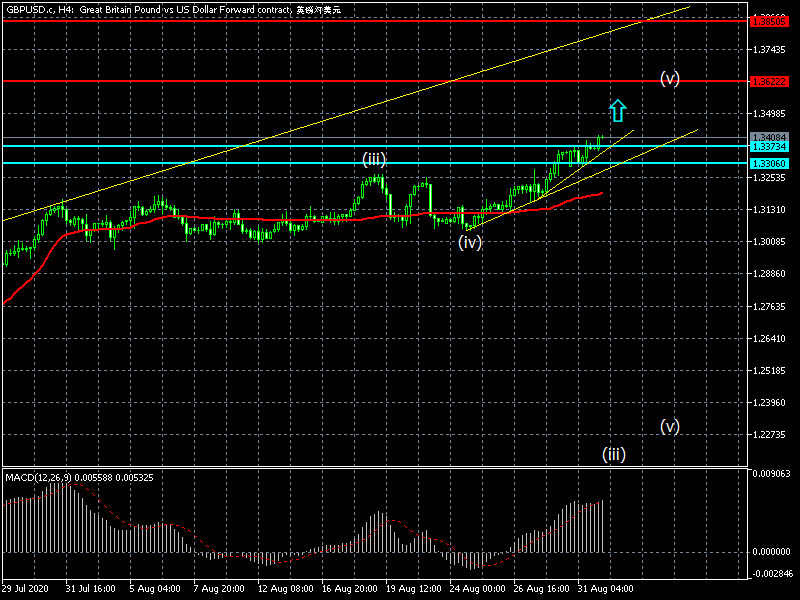Click the 31 Aug 04:00 time label
The image size is (800, 600).
pyautogui.click(x=606, y=589)
